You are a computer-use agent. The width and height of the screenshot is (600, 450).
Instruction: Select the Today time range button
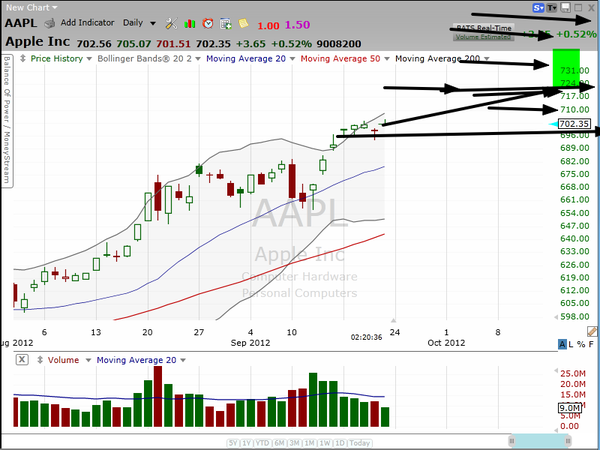point(359,443)
